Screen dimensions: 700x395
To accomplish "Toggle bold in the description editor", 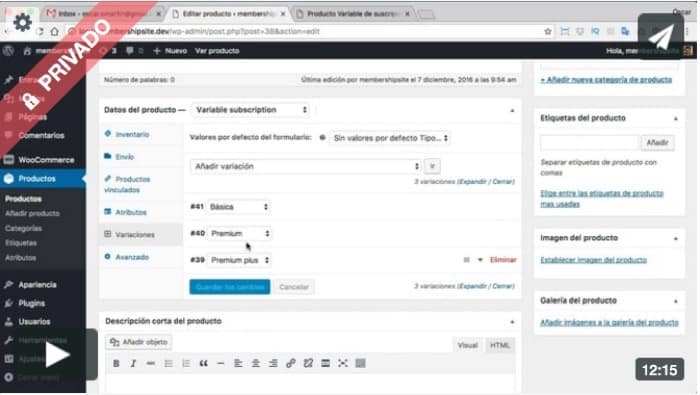I will [116, 363].
